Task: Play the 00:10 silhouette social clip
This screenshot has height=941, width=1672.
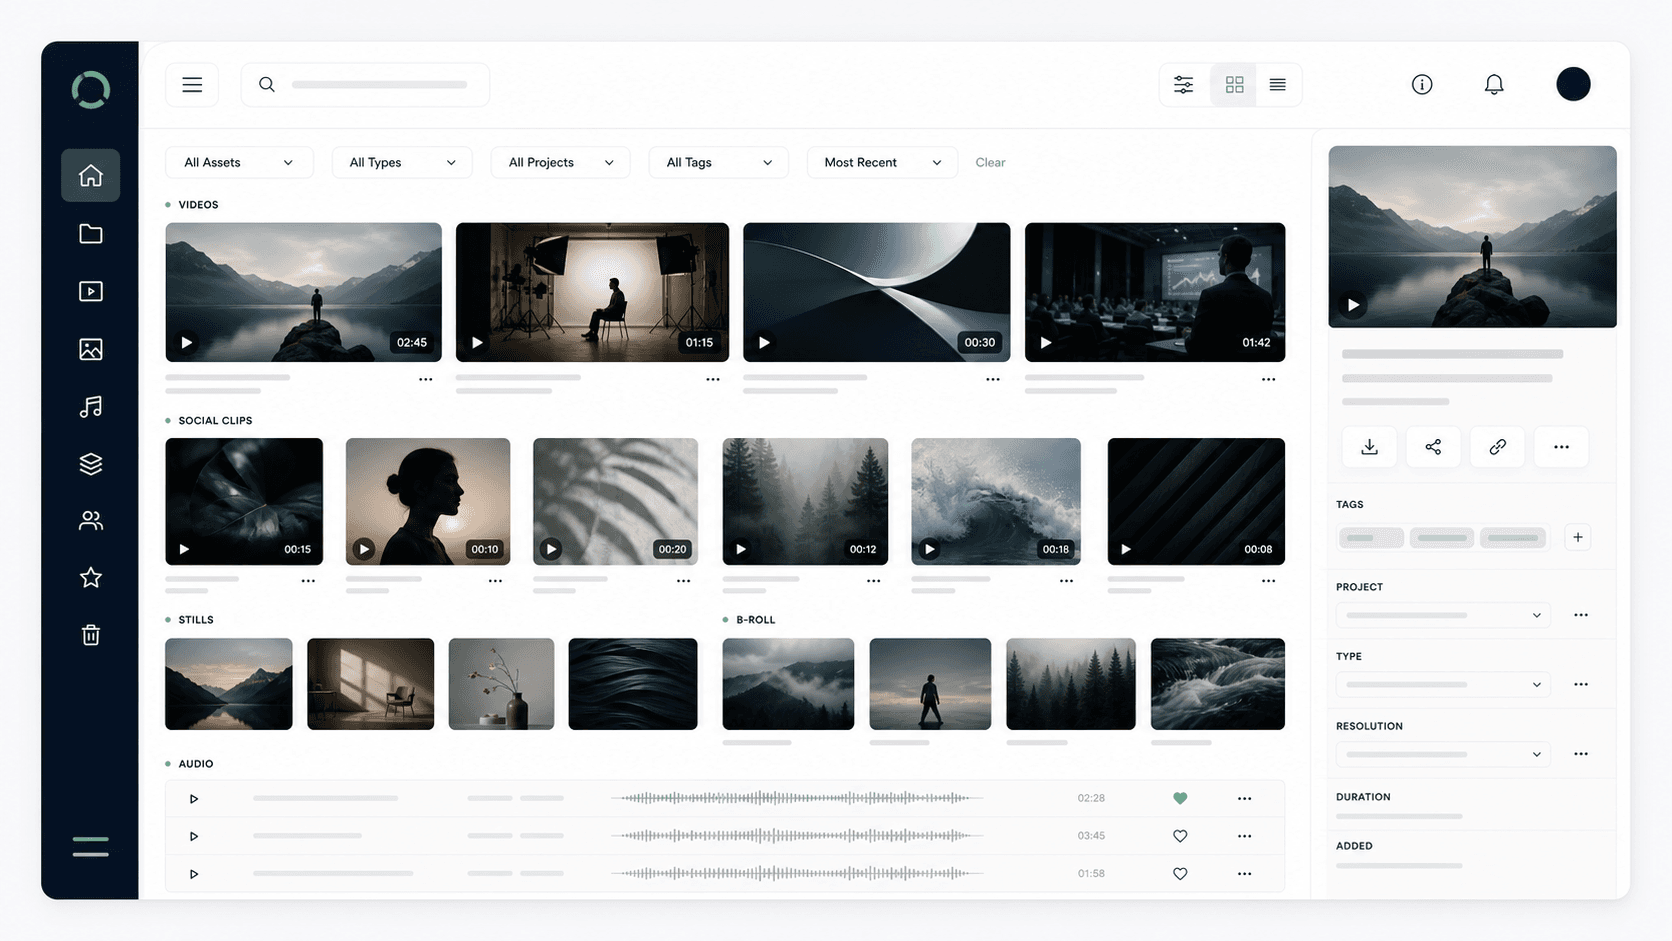Action: click(x=364, y=549)
